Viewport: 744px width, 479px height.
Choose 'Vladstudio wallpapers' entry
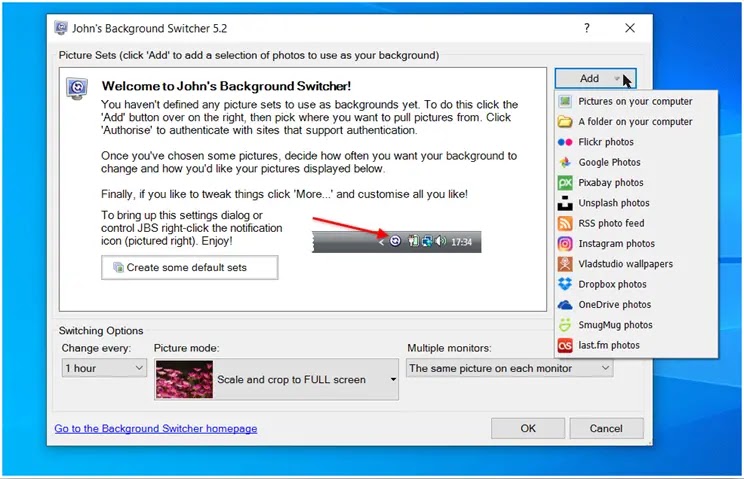tap(636, 264)
